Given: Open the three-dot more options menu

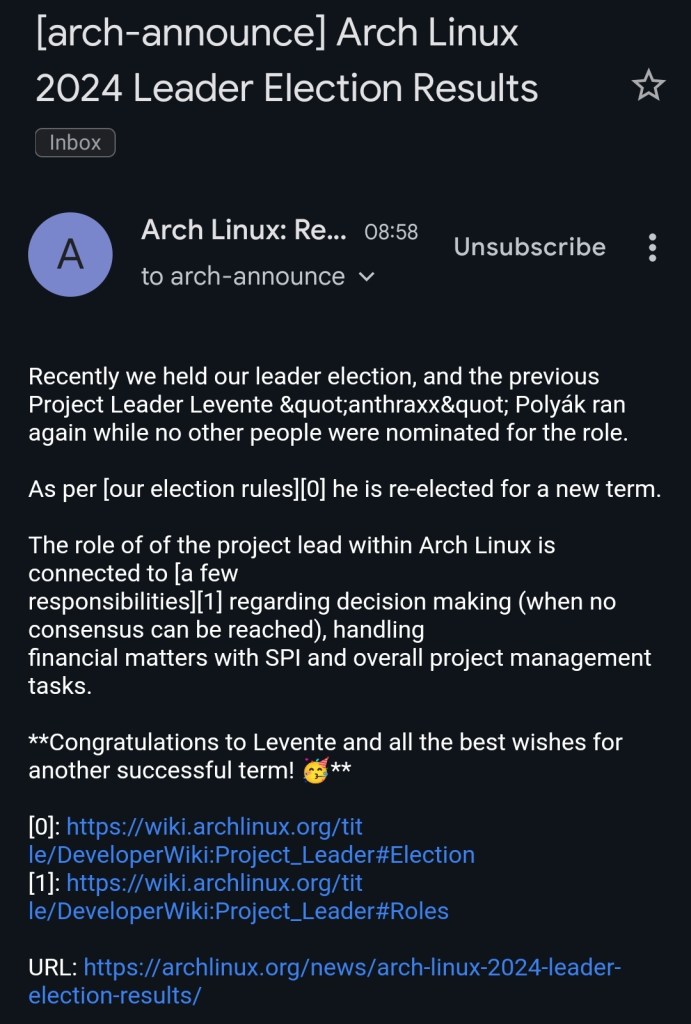Looking at the screenshot, I should pos(652,247).
